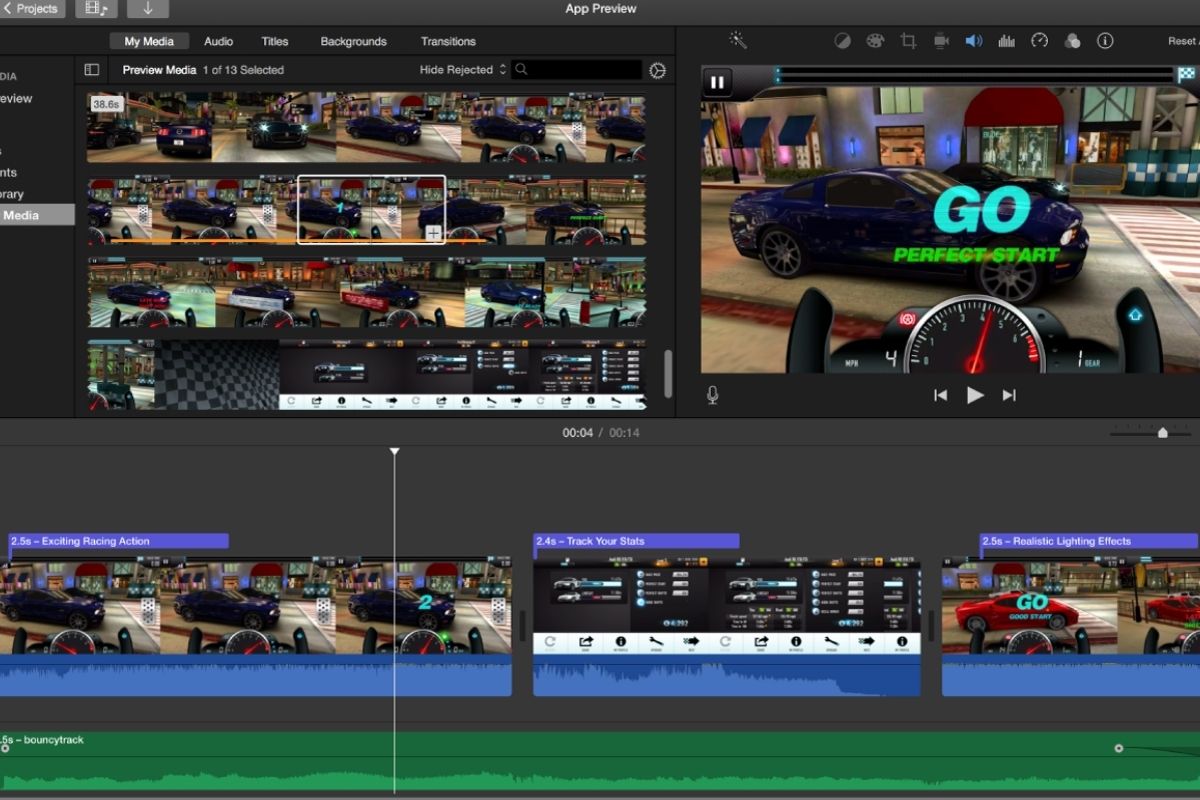Open noise reduction and equalizer icon

click(x=1006, y=41)
